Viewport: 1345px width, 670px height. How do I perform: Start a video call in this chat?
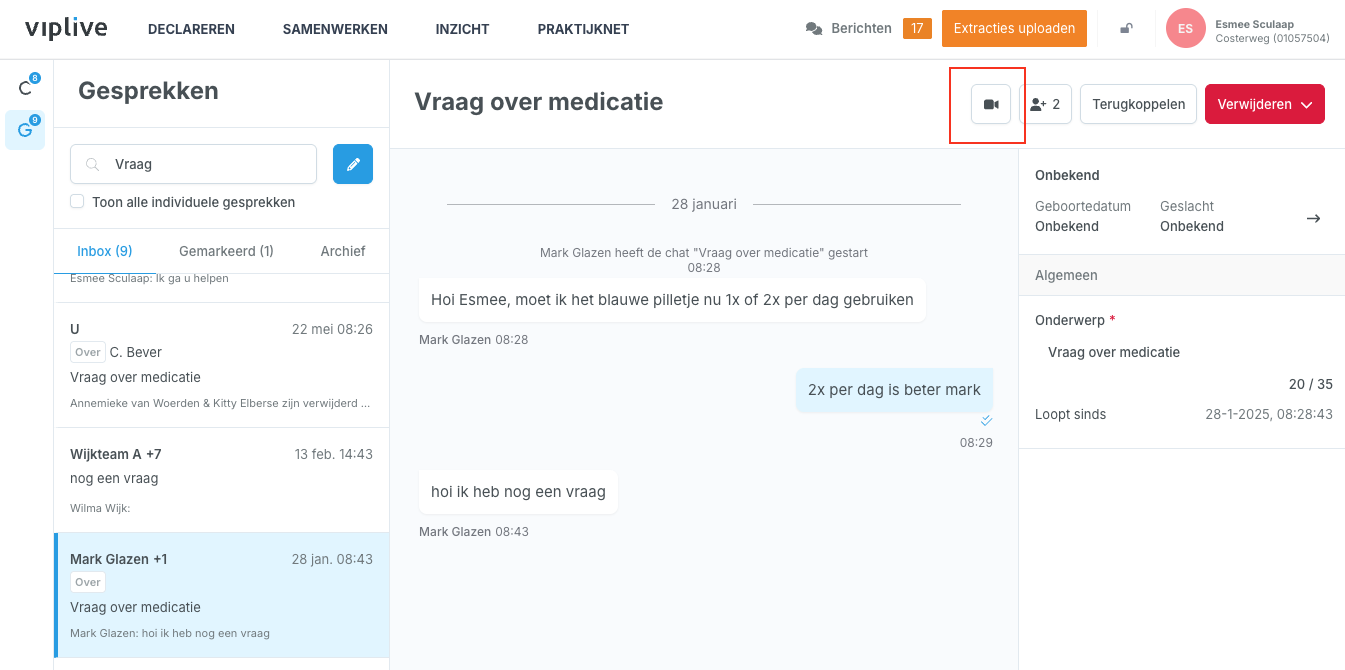tap(991, 104)
